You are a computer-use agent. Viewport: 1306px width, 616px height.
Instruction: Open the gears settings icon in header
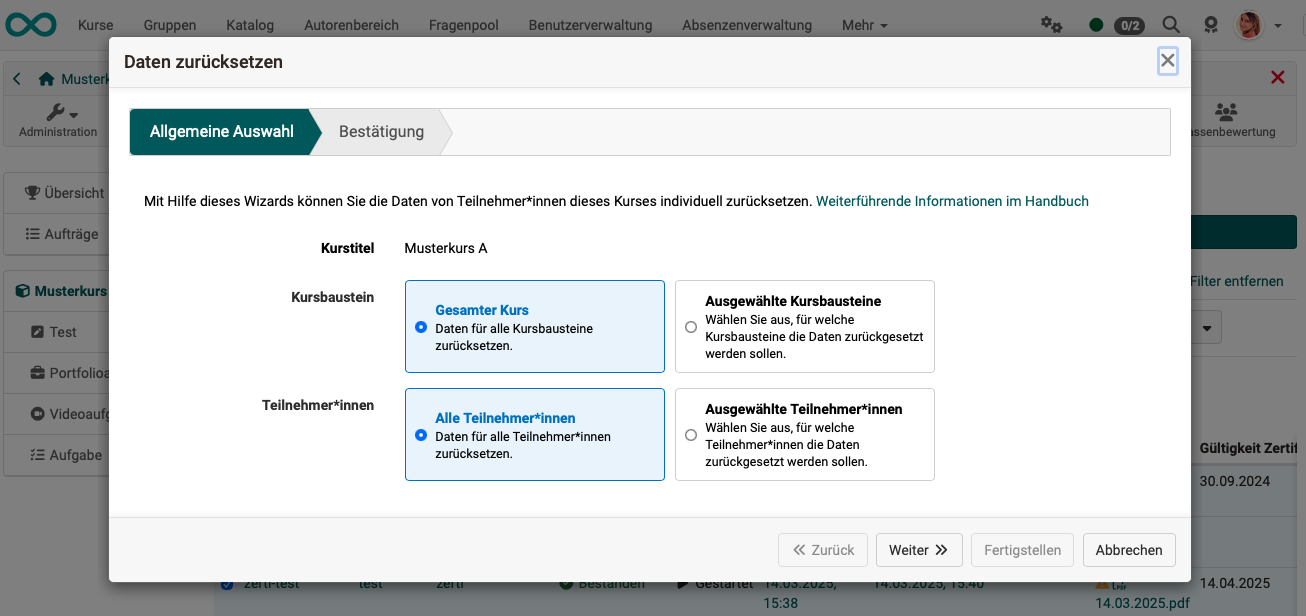(x=1050, y=25)
